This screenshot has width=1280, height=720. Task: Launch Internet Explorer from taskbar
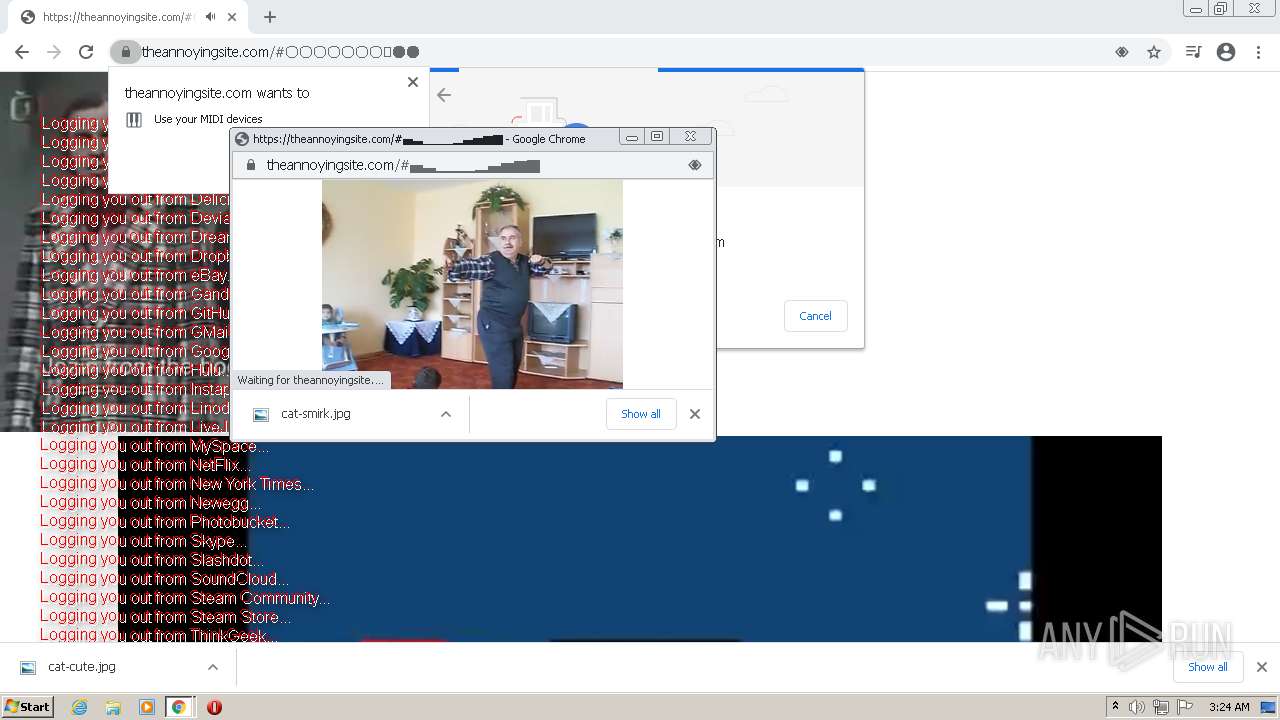pos(80,707)
